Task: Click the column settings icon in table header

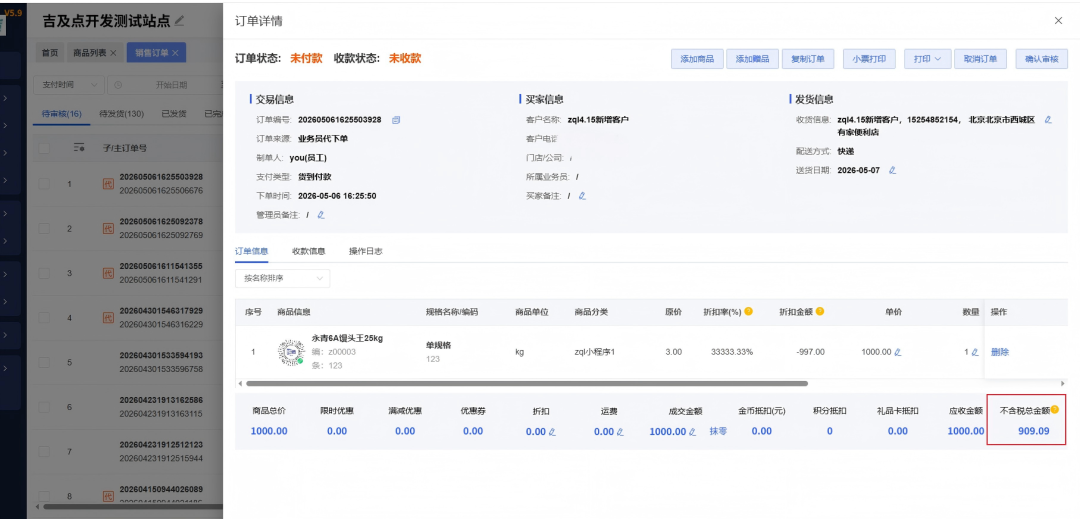Action: [x=79, y=147]
